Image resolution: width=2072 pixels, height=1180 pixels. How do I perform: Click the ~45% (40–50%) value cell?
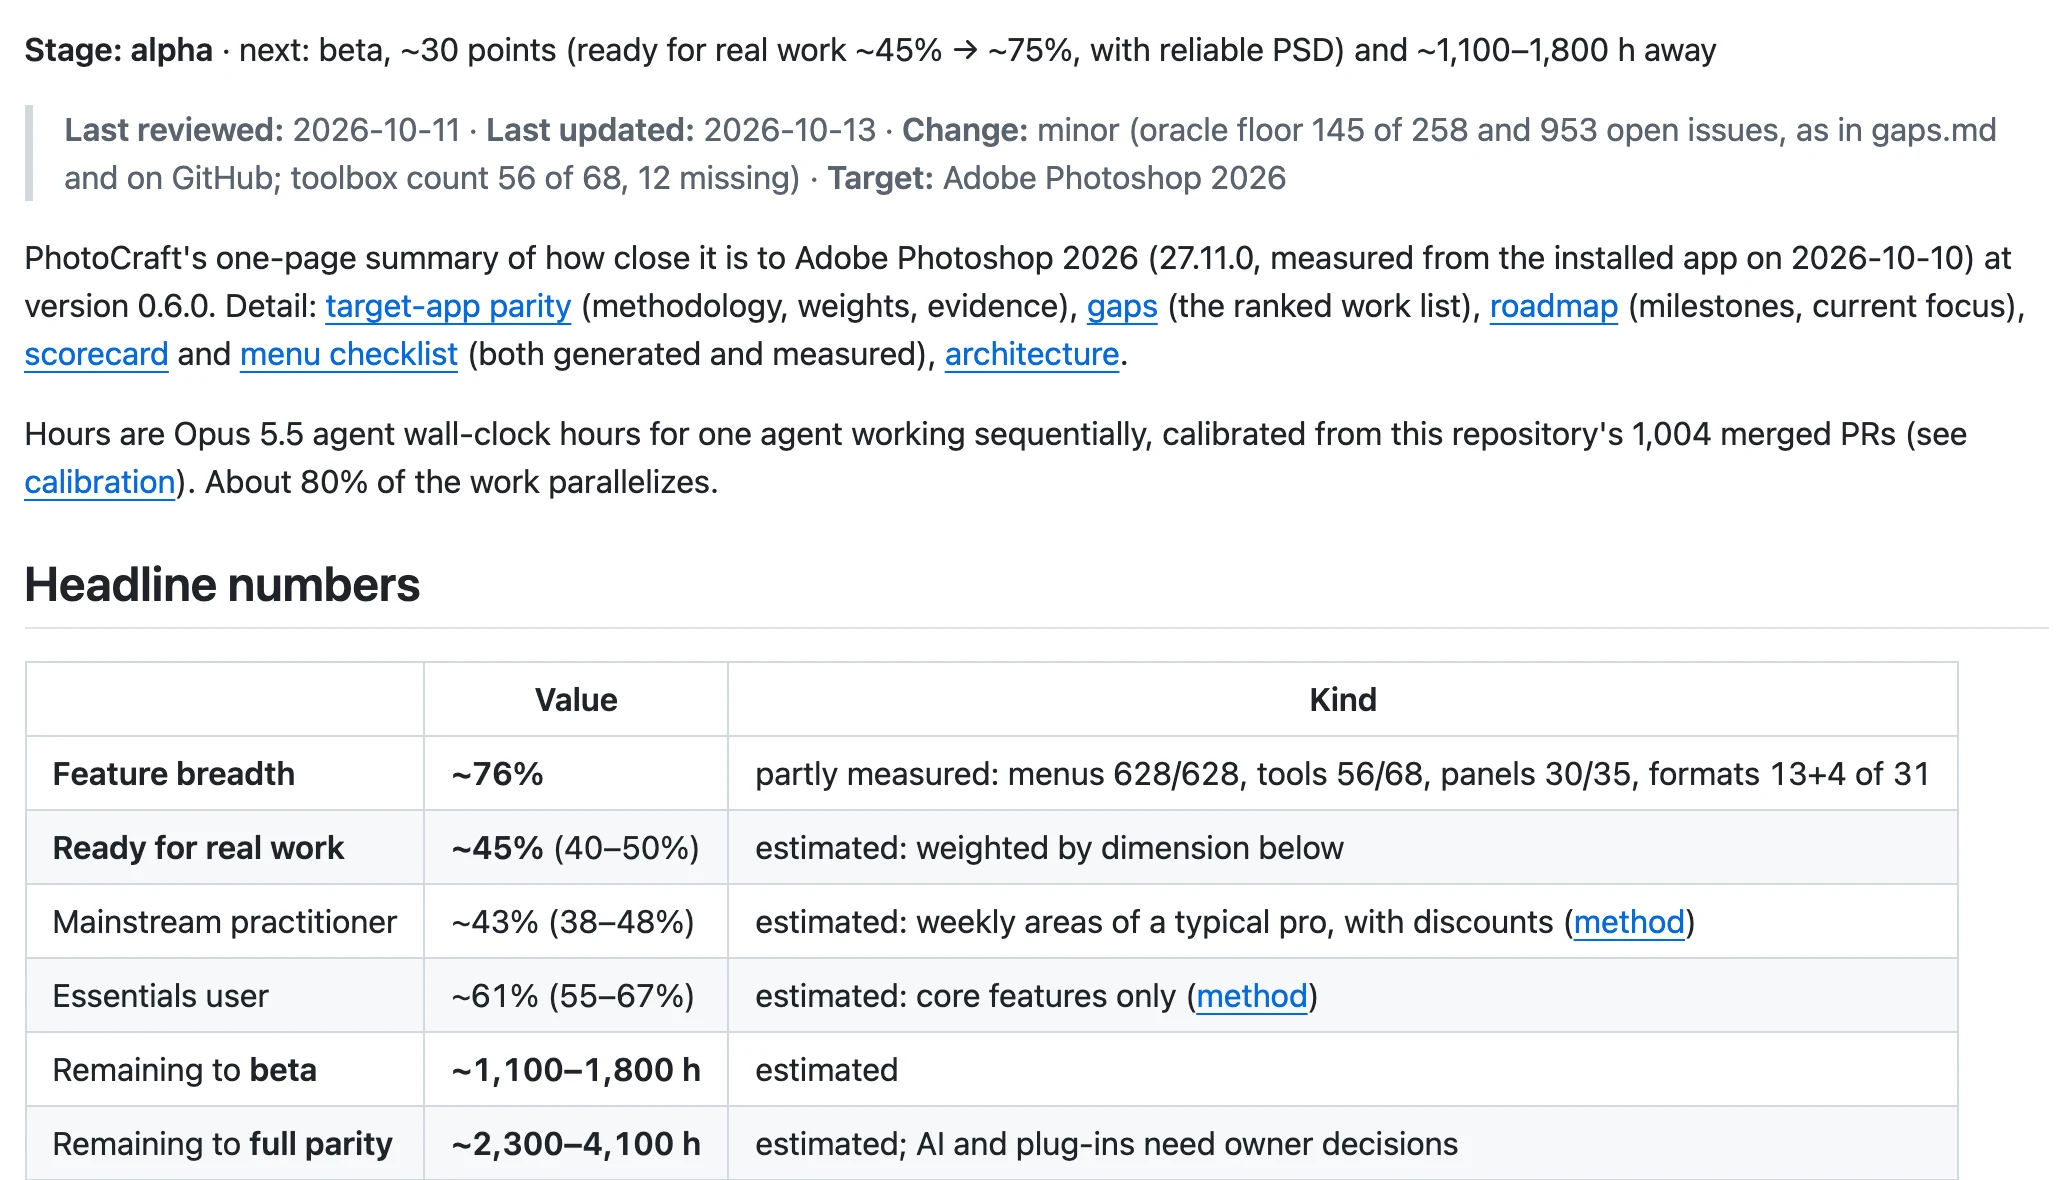(575, 848)
